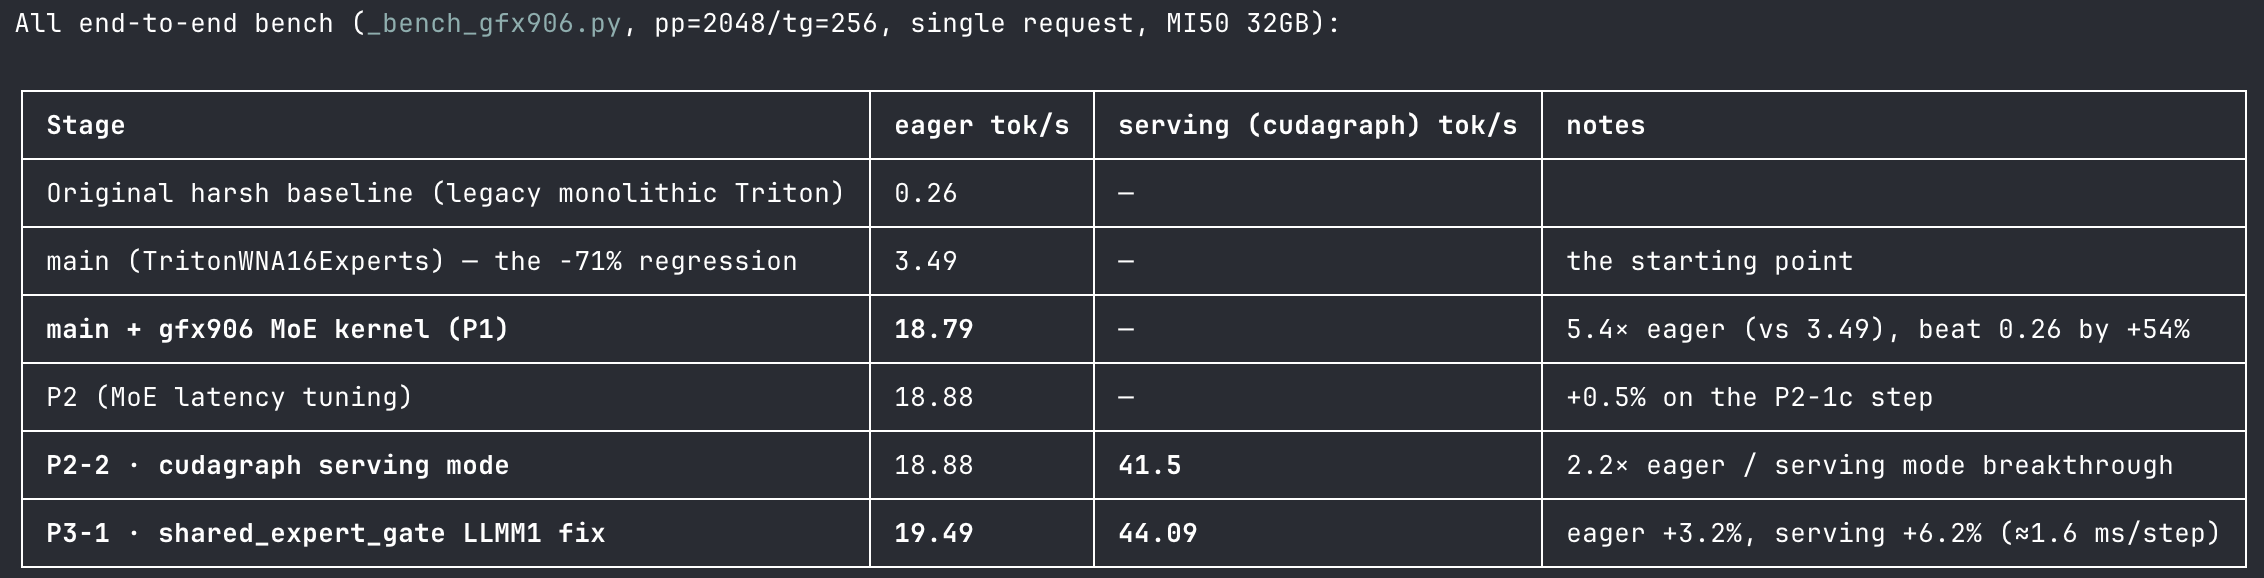Select the 3.49 eager value
The height and width of the screenshot is (578, 2264).
coord(925,261)
